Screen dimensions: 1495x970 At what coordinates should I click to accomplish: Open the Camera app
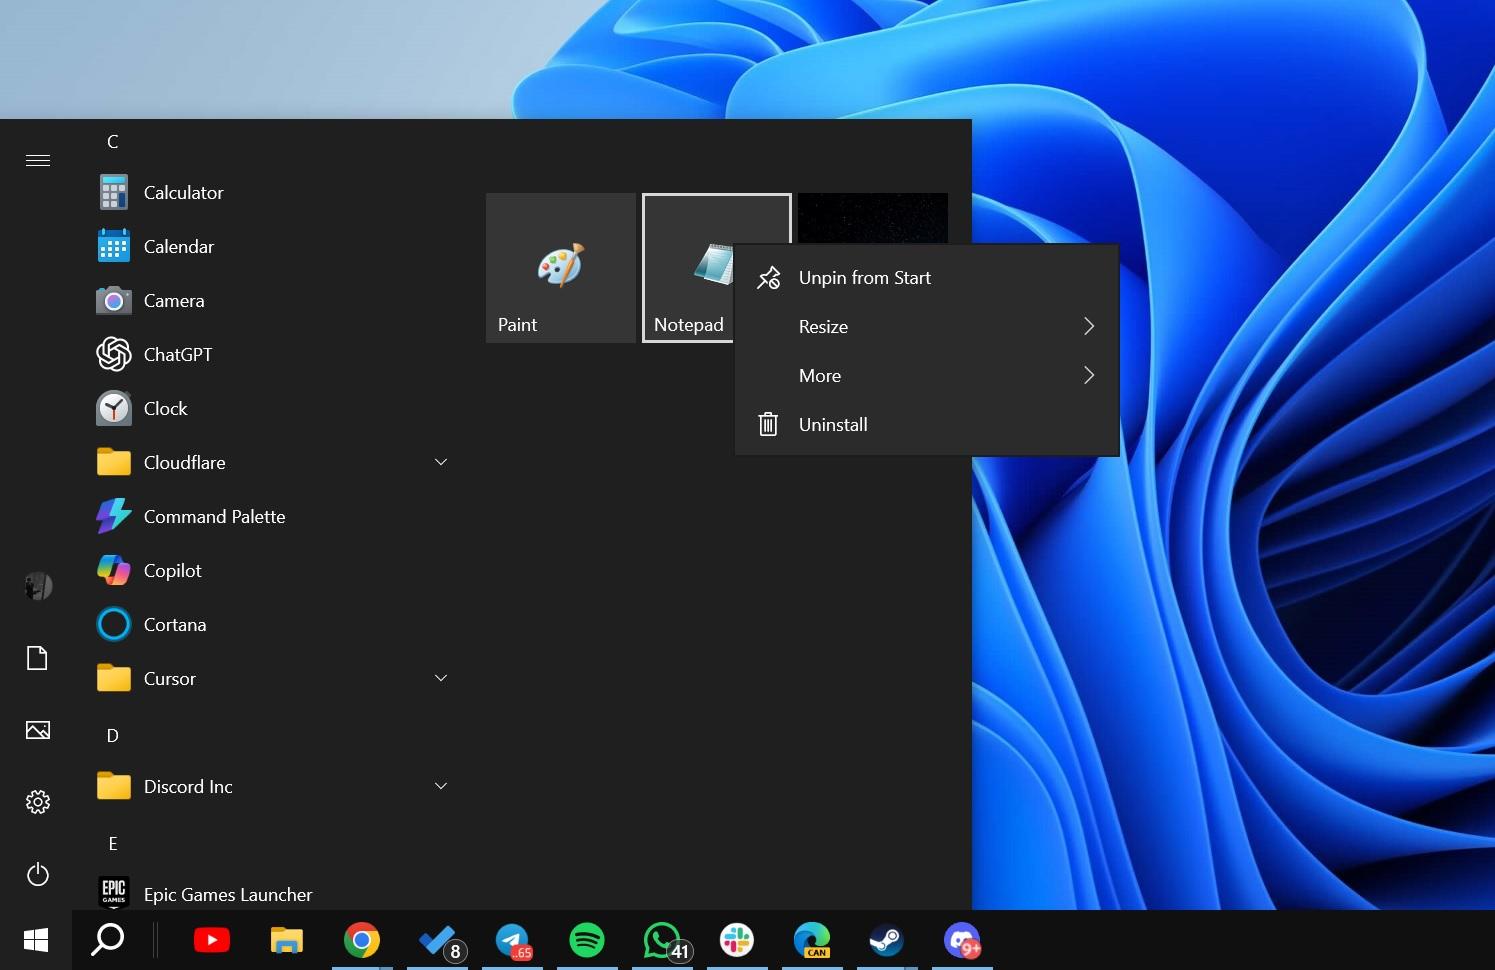point(174,300)
